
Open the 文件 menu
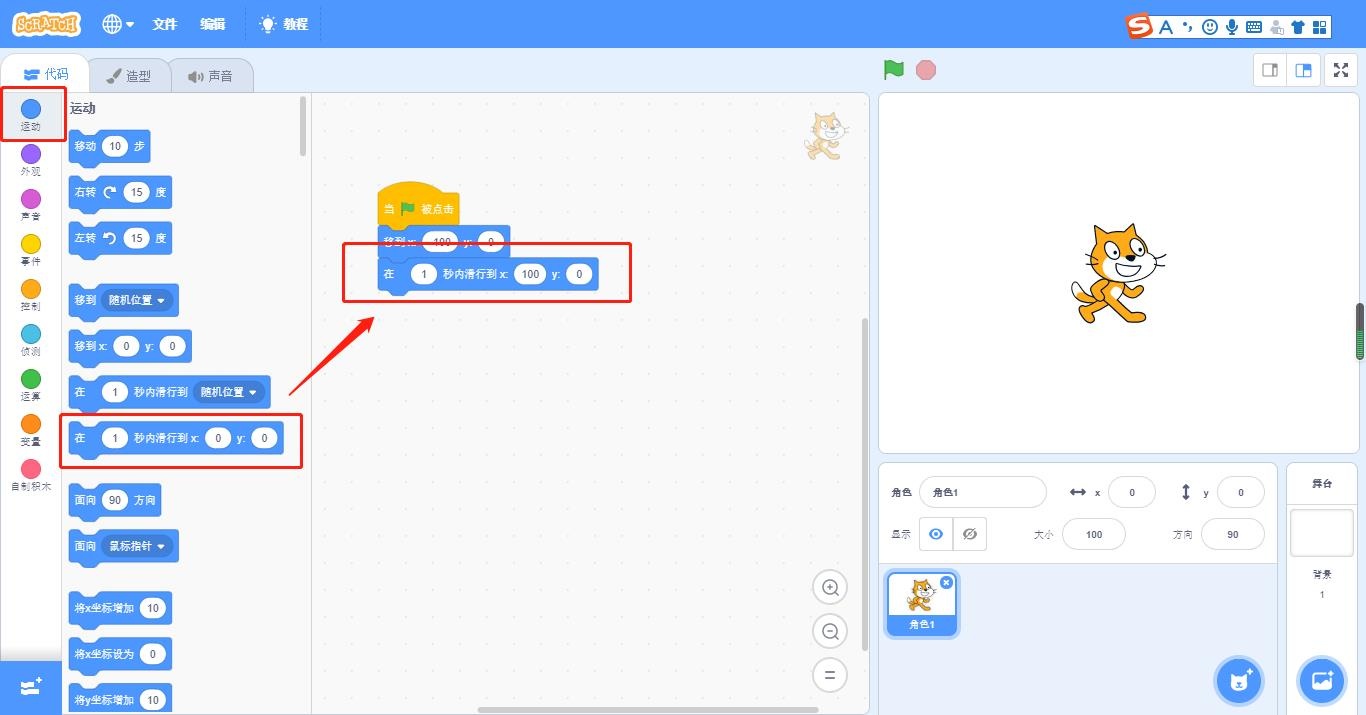tap(165, 24)
